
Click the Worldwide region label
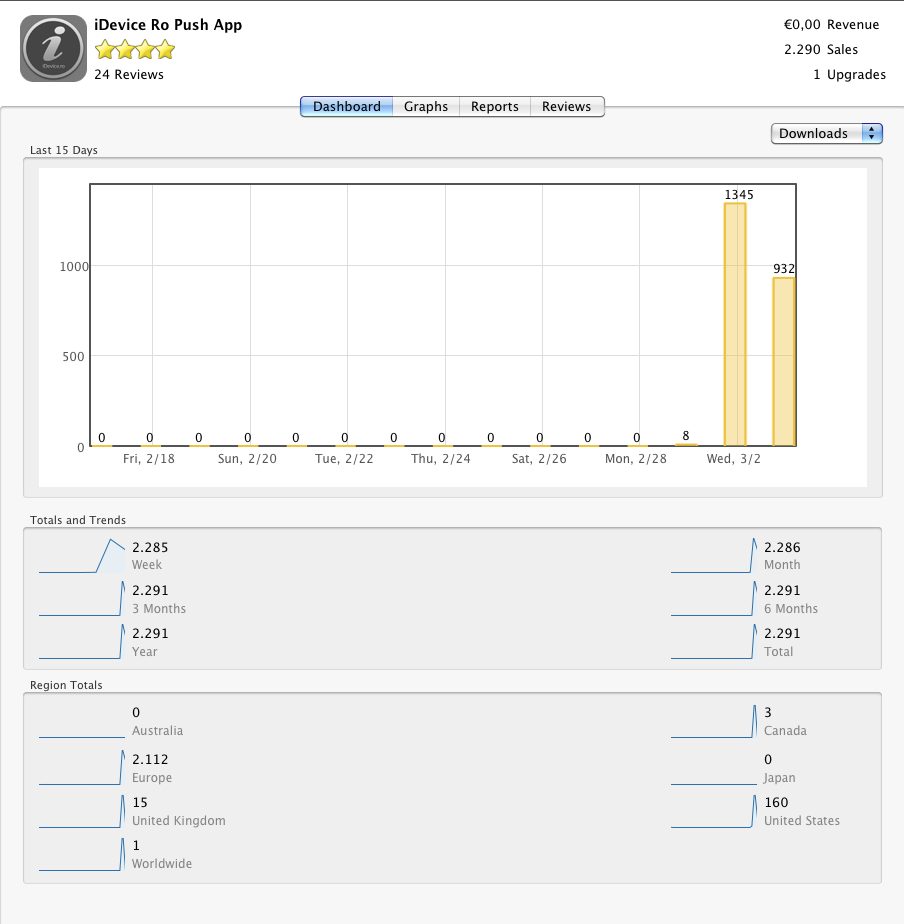pyautogui.click(x=162, y=864)
